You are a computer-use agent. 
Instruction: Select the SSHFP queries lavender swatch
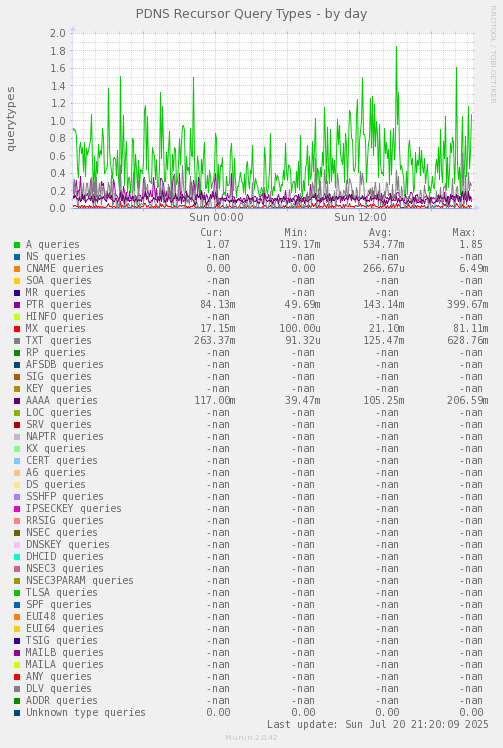(x=17, y=497)
